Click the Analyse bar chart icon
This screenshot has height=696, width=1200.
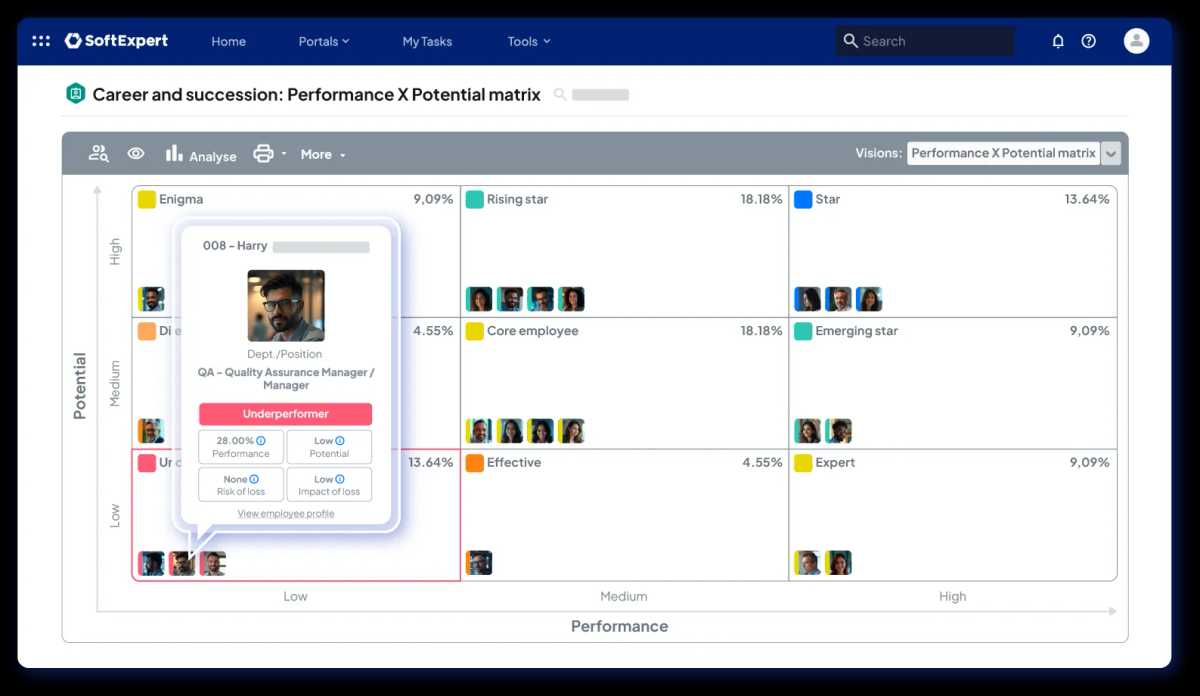[x=174, y=154]
